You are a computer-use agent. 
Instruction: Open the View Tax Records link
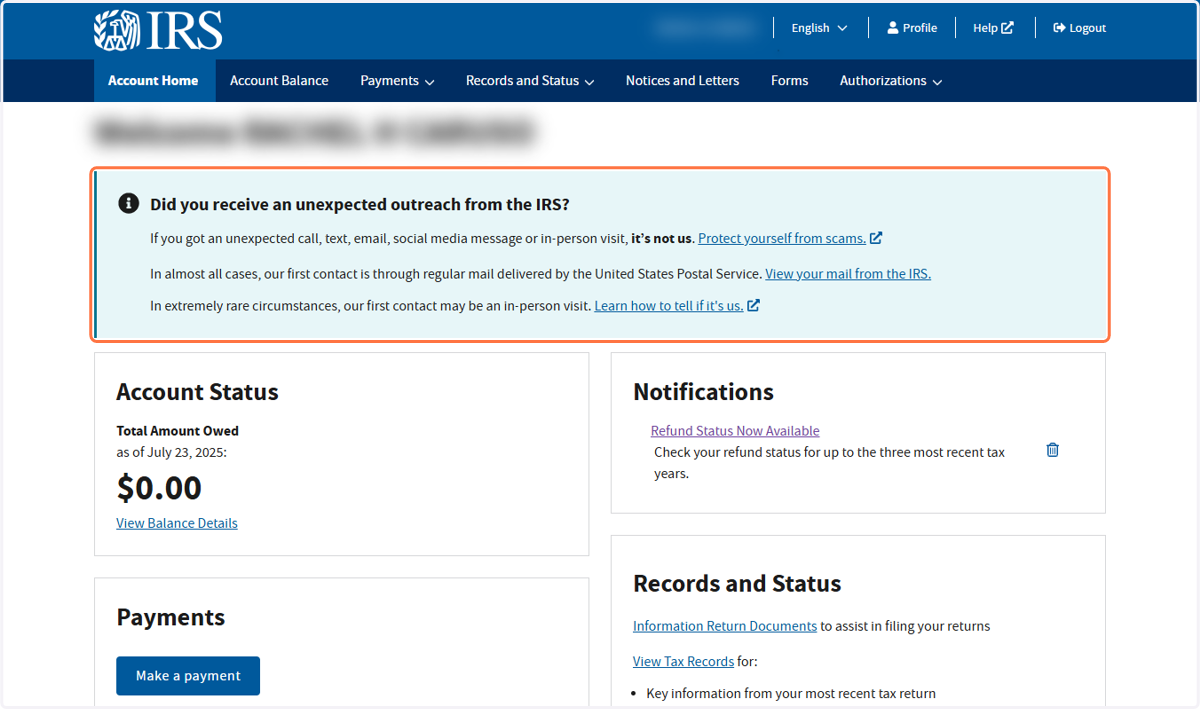(x=683, y=661)
